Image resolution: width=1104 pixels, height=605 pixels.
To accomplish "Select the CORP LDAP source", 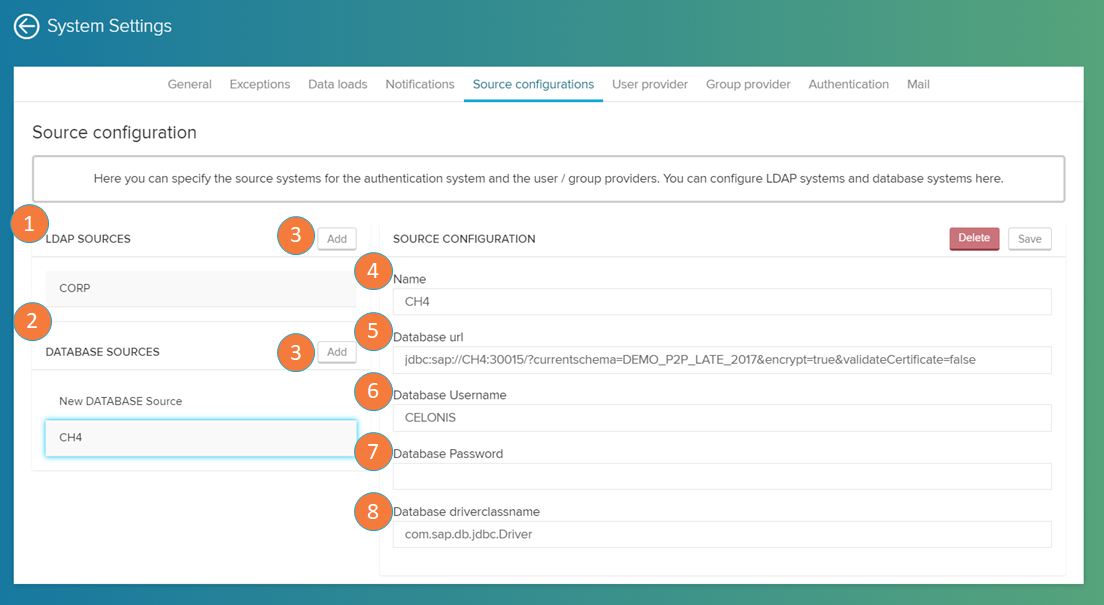I will [x=200, y=288].
